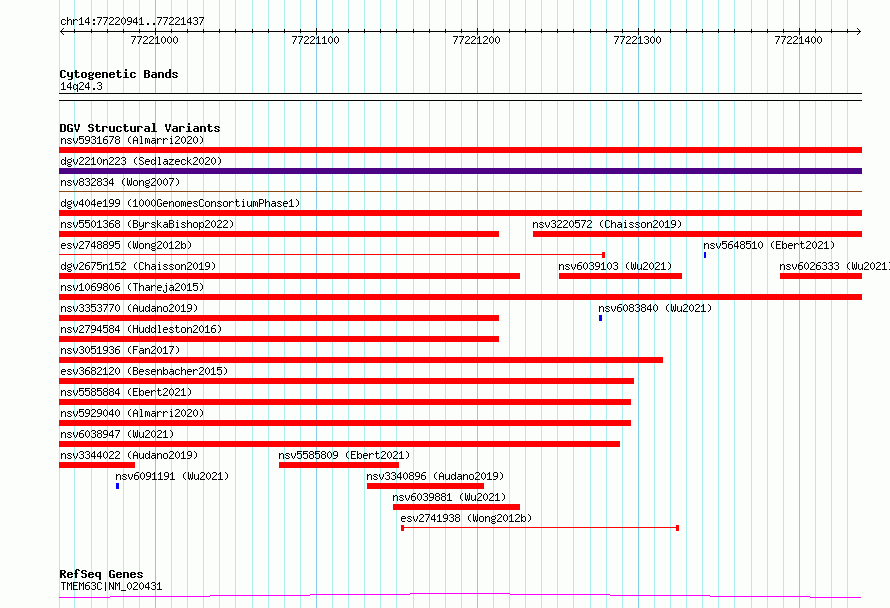Click nsv5585809 (Ebert2021) label
The height and width of the screenshot is (608, 890).
pos(344,455)
